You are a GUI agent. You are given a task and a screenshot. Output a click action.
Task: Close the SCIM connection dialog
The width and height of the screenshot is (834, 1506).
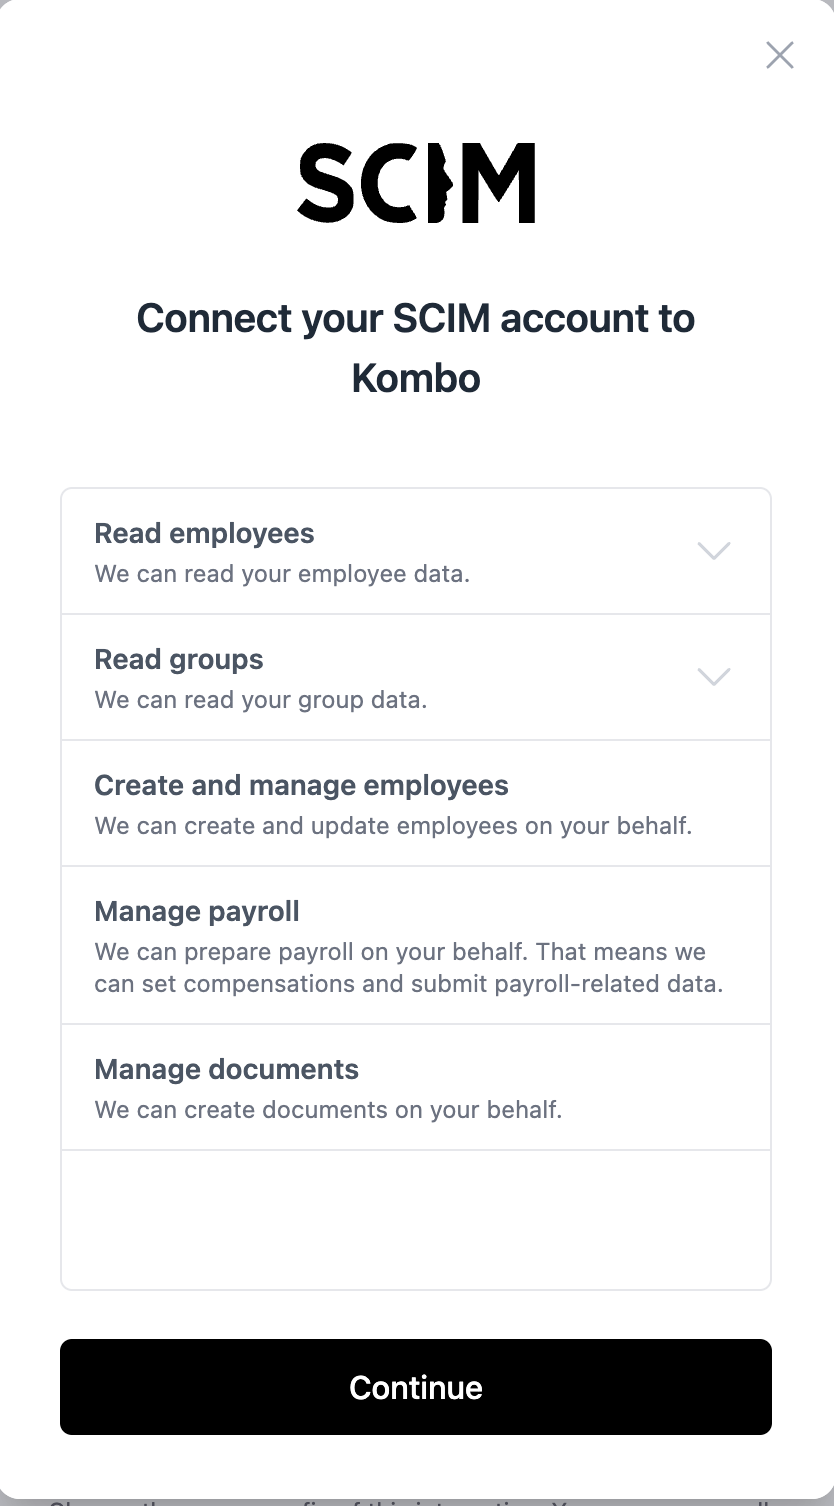click(x=779, y=55)
